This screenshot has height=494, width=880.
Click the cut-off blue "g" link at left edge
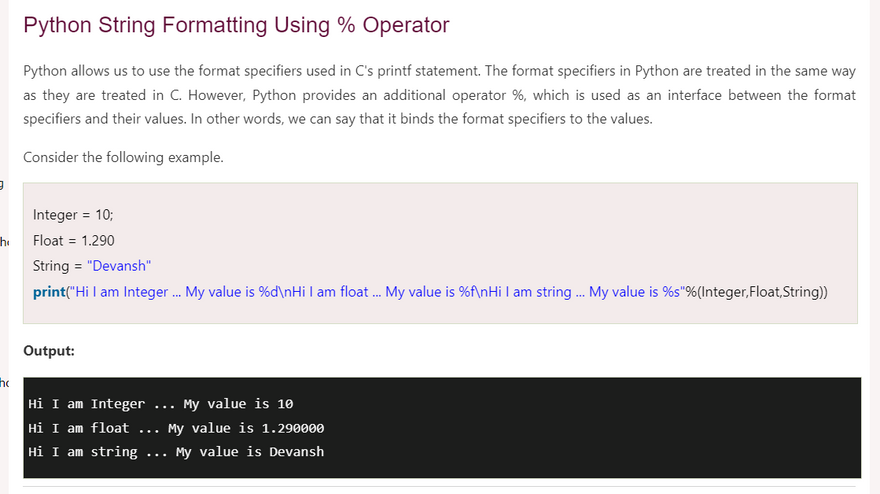pyautogui.click(x=2, y=184)
